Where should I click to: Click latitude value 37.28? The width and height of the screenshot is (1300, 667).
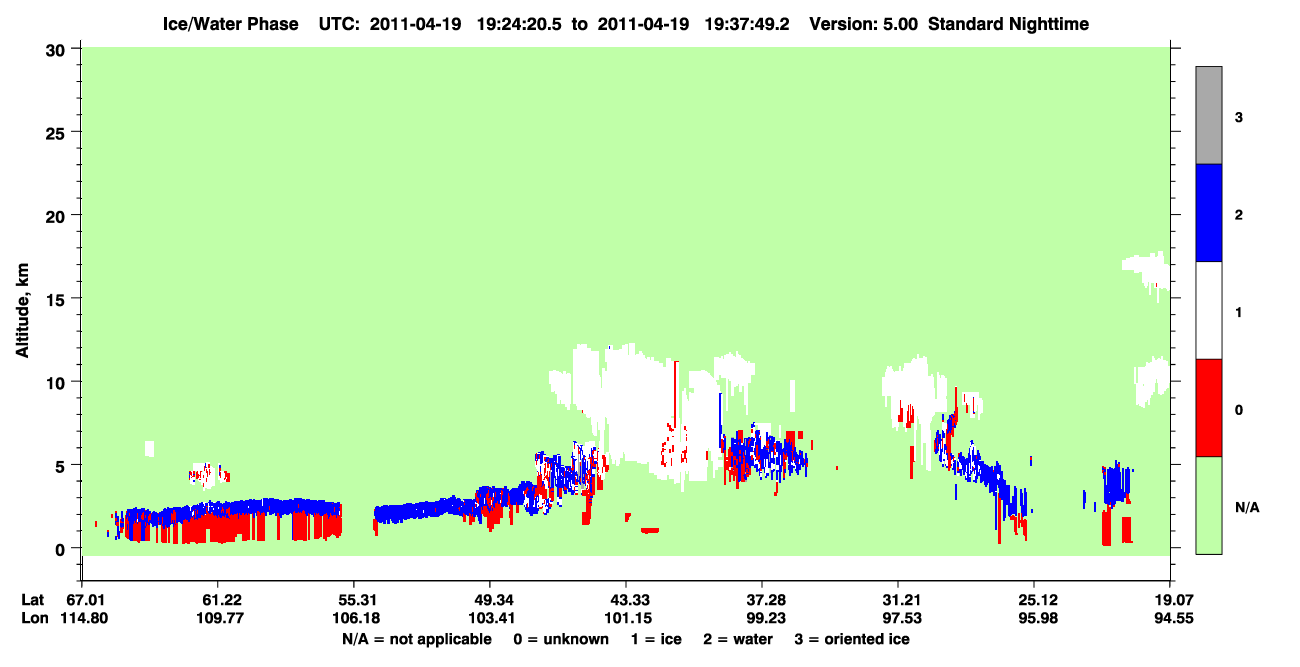tap(762, 600)
